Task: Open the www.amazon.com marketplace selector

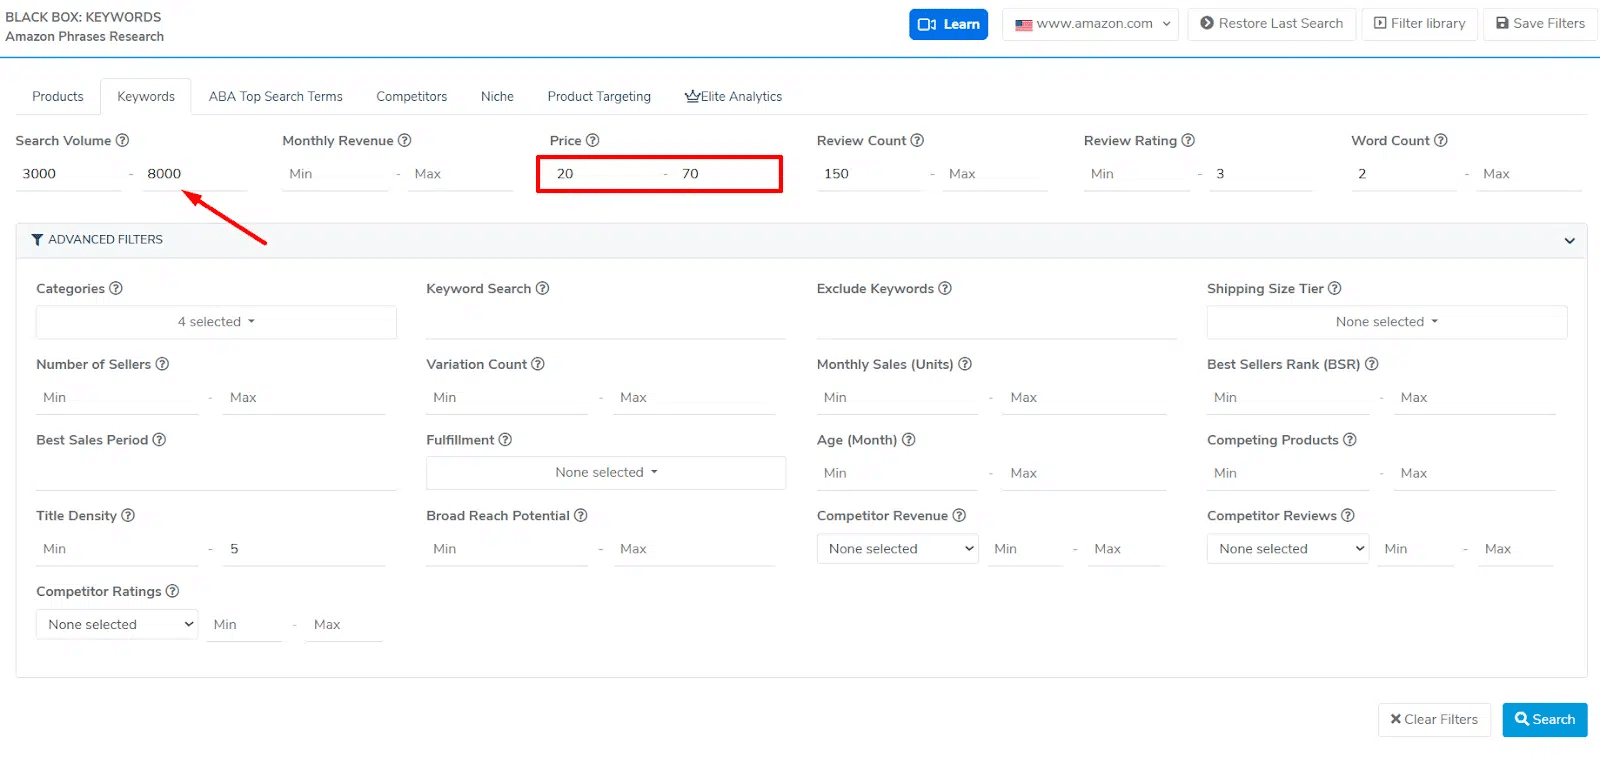Action: (1091, 24)
